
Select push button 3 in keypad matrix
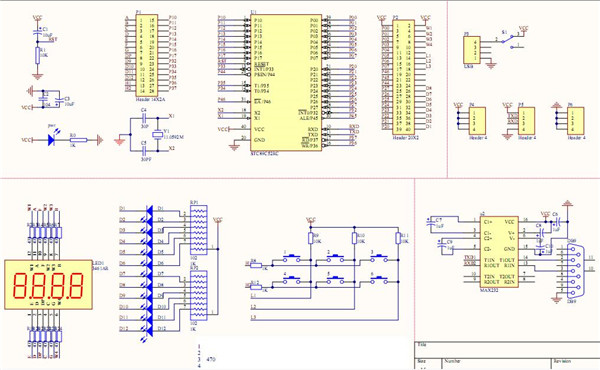(379, 258)
